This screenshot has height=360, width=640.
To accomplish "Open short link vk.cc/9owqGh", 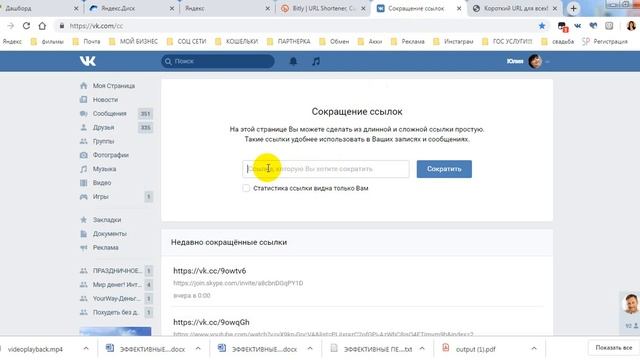I will 211,322.
